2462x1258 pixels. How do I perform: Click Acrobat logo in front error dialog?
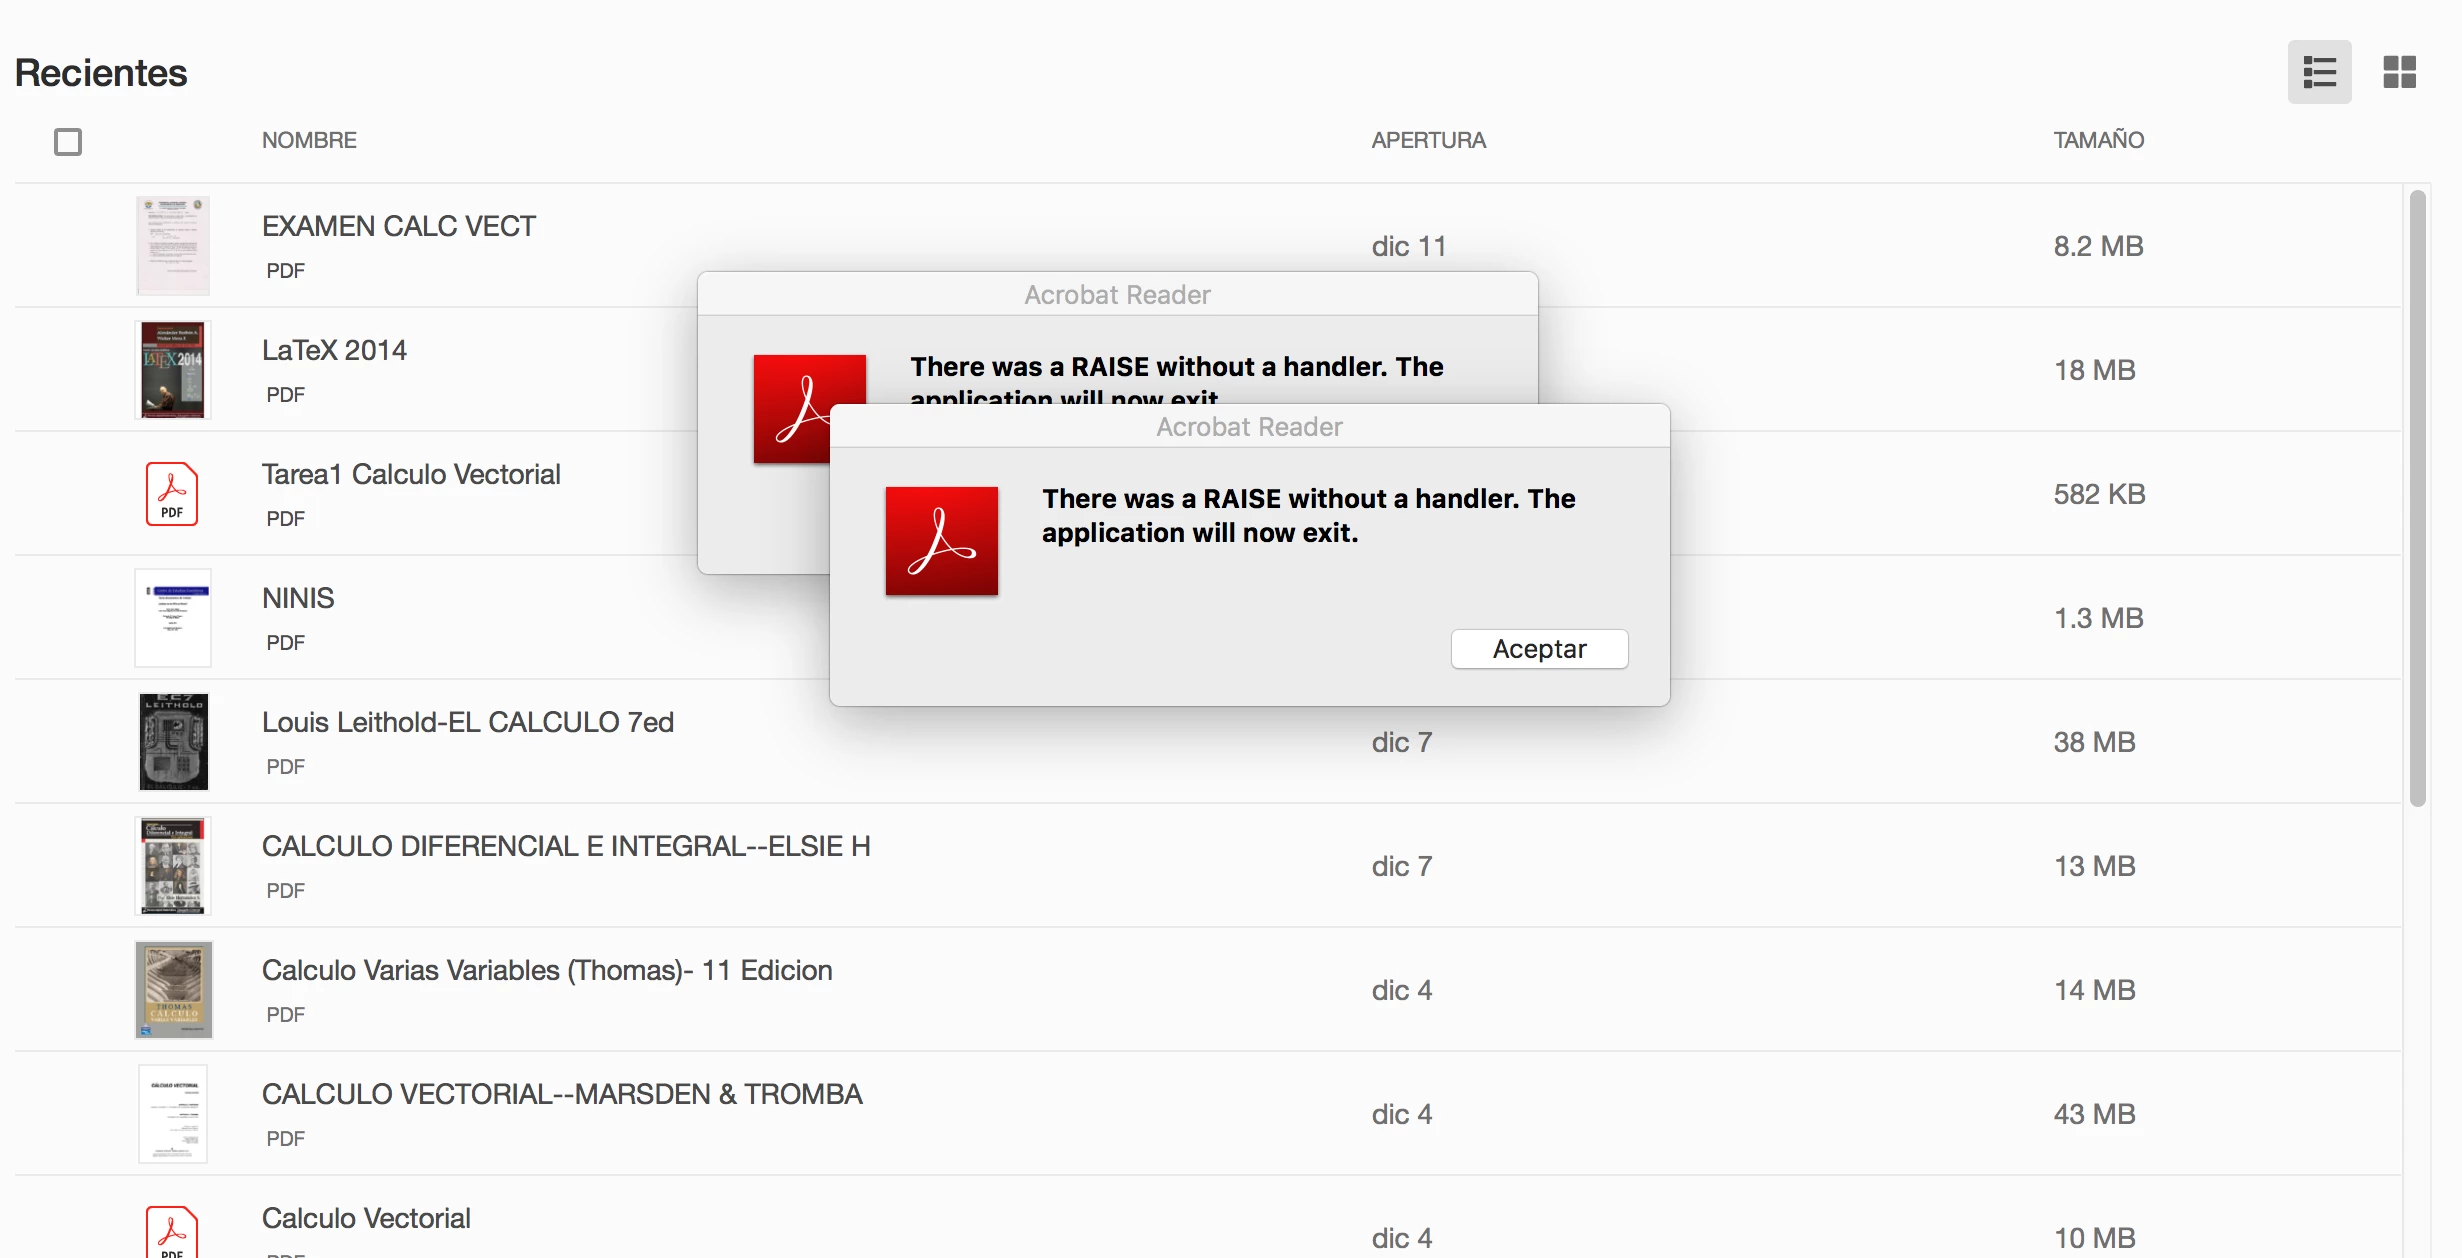[x=941, y=541]
